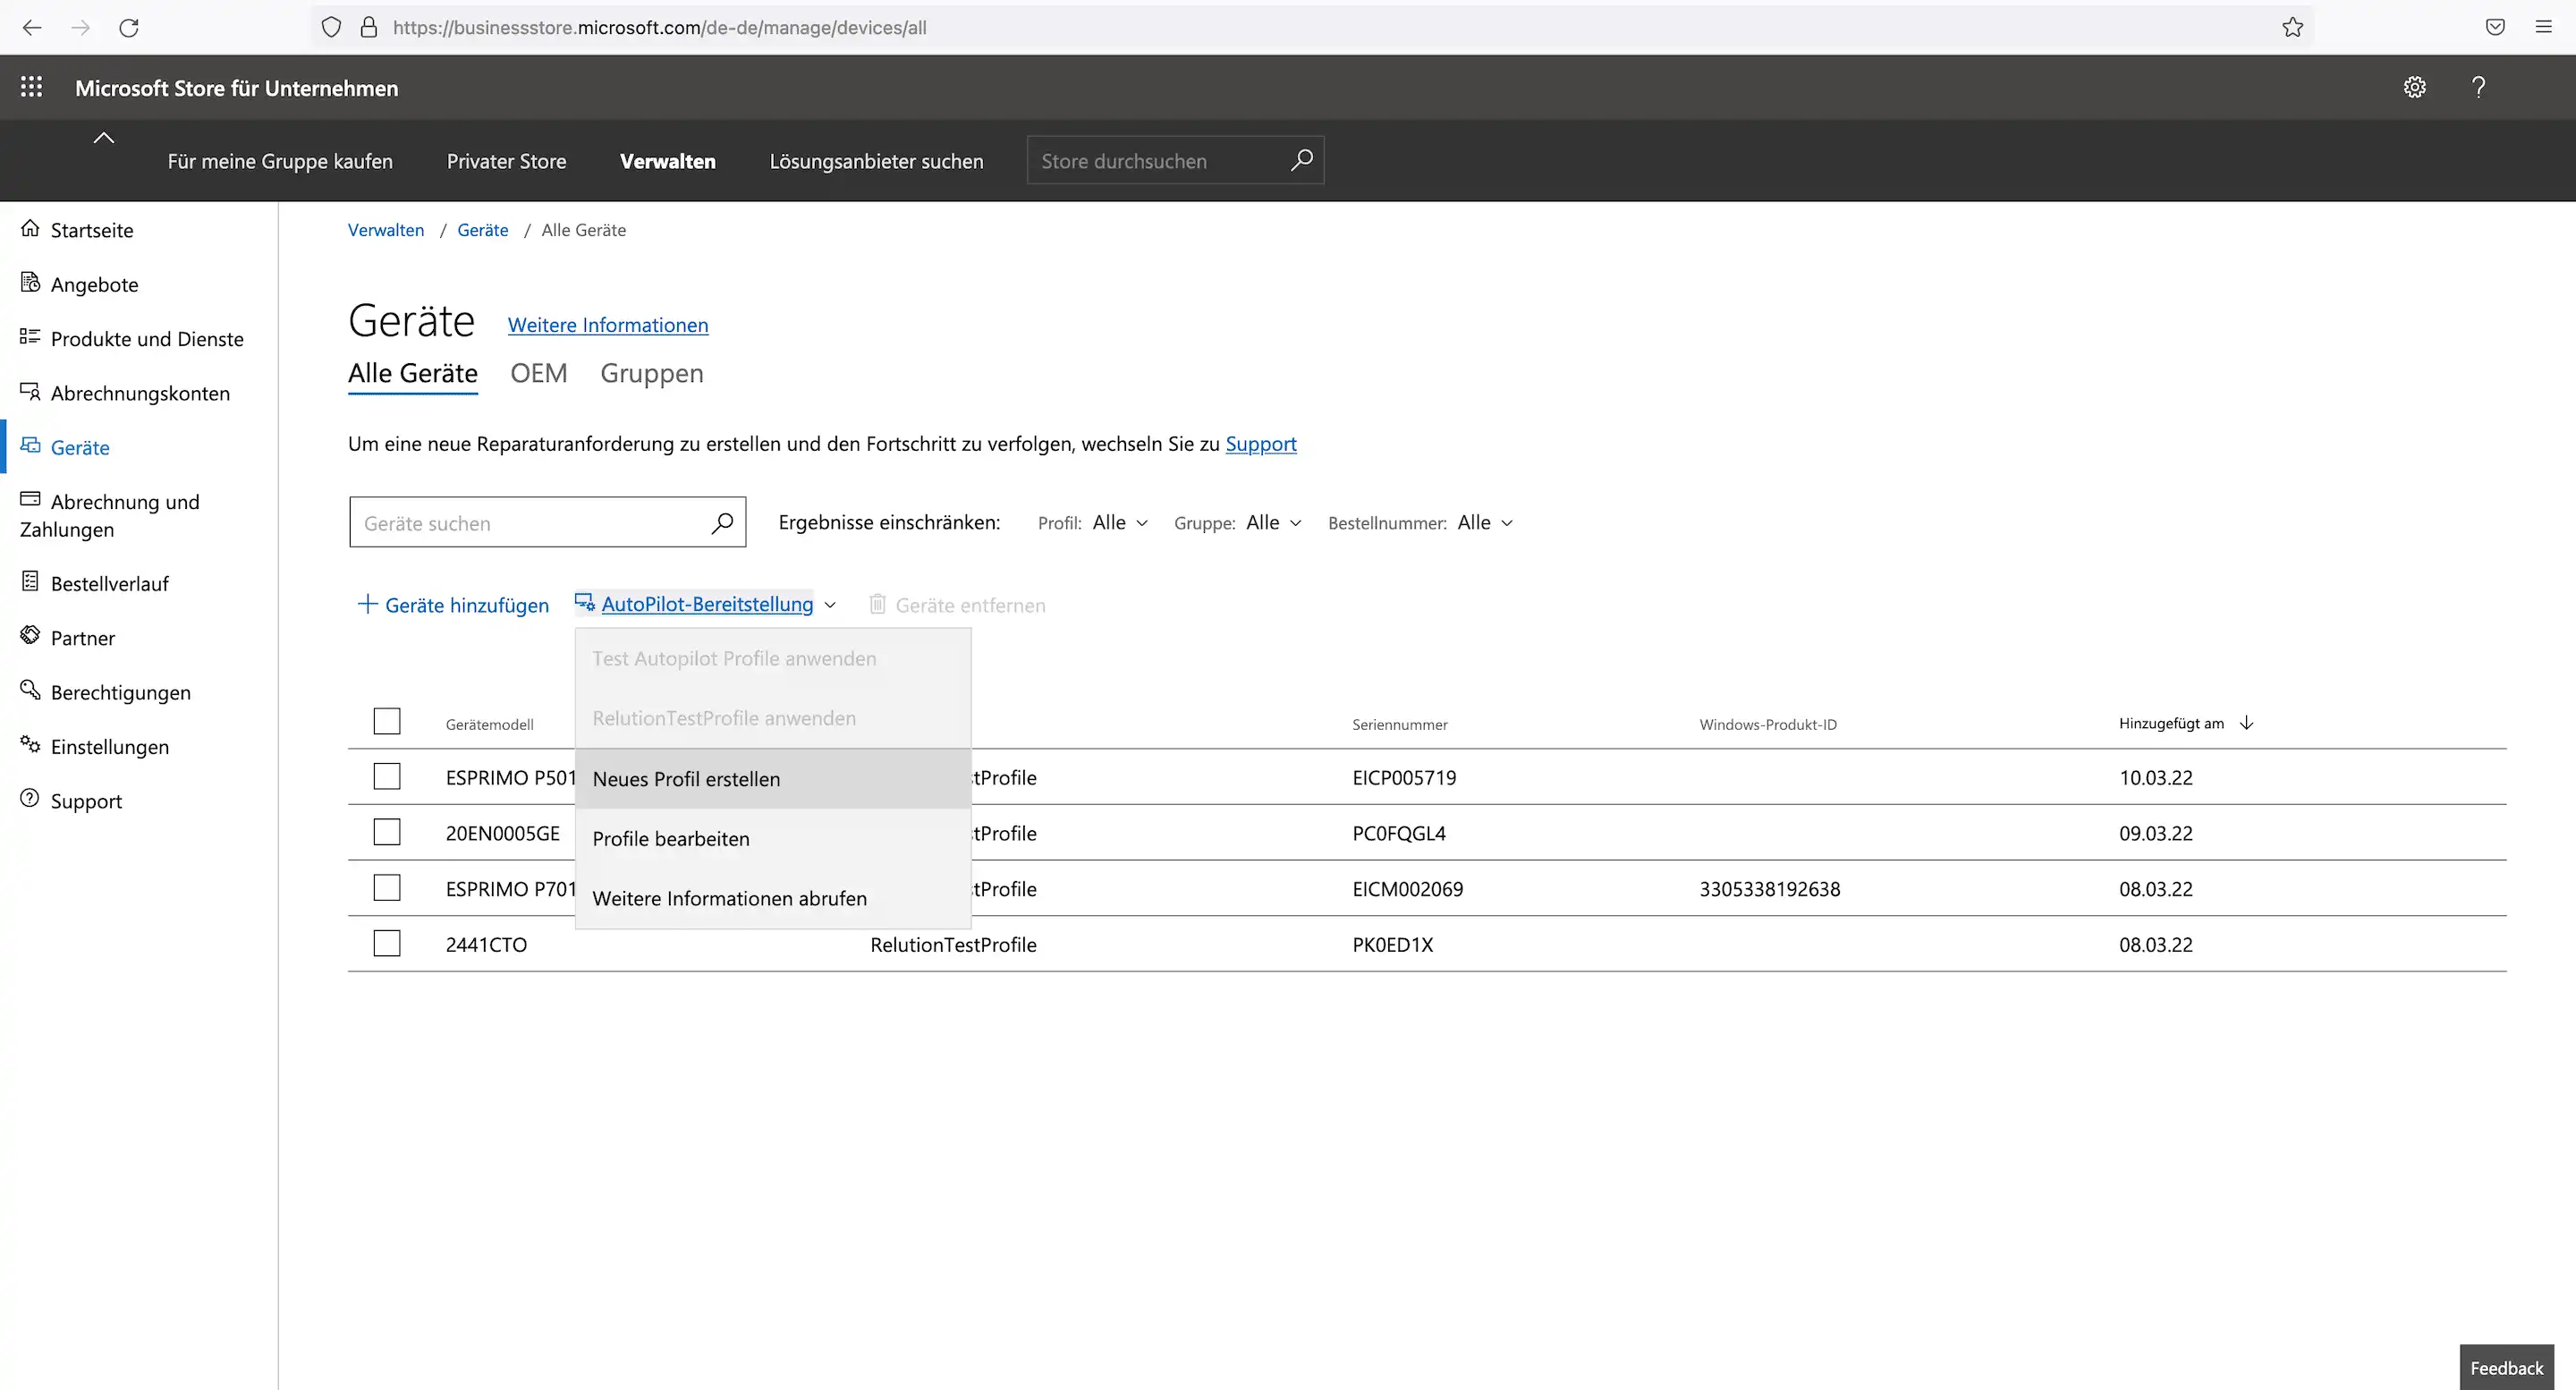Open the Weitere Informationen link

[608, 325]
